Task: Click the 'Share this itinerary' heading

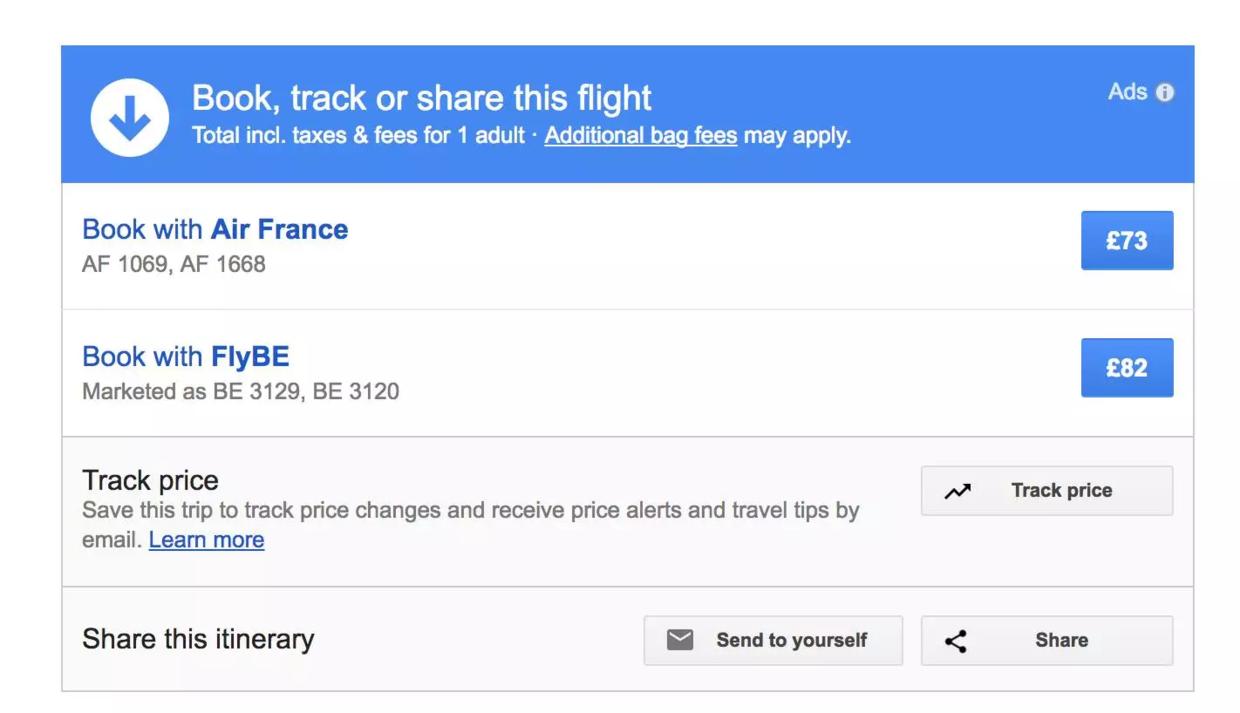Action: click(x=198, y=639)
